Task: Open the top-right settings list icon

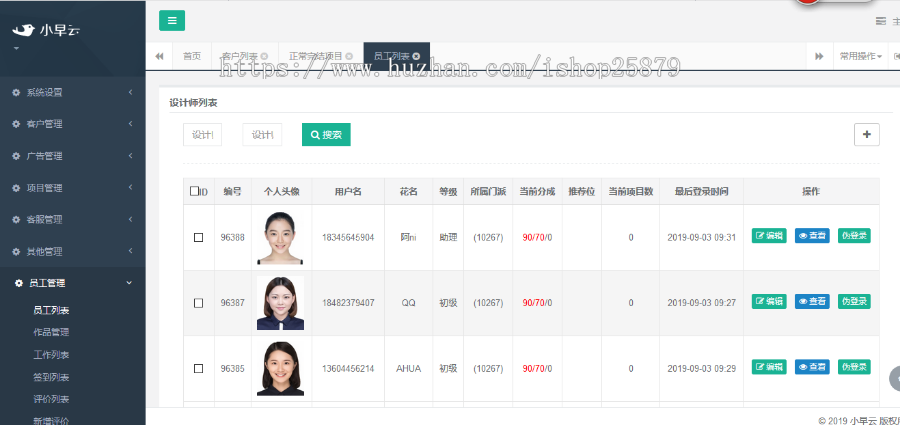Action: [x=880, y=21]
